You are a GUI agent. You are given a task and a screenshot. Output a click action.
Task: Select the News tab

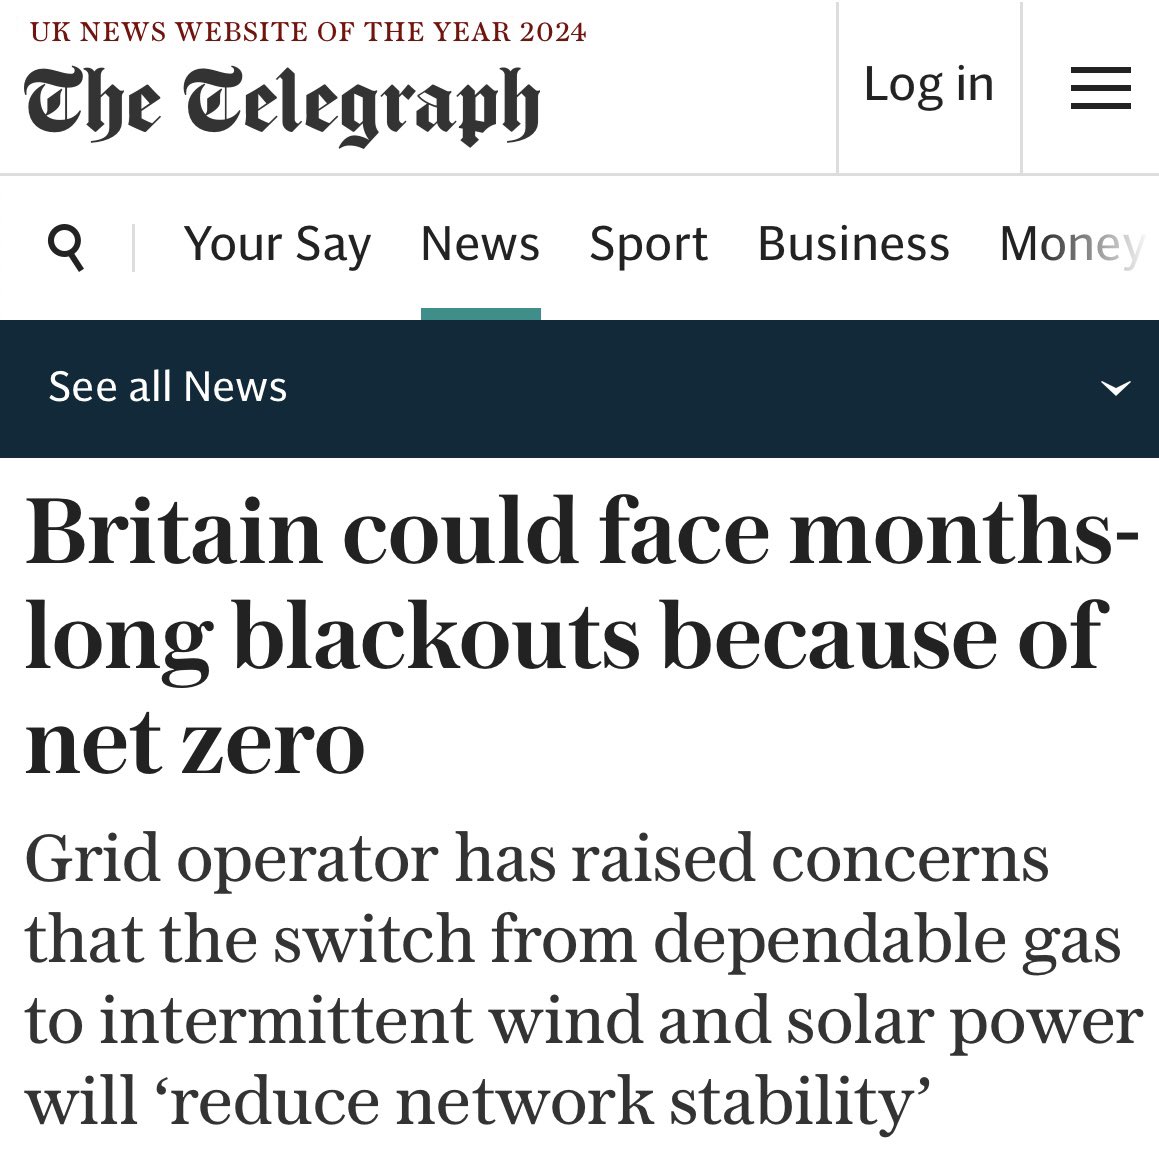[480, 243]
